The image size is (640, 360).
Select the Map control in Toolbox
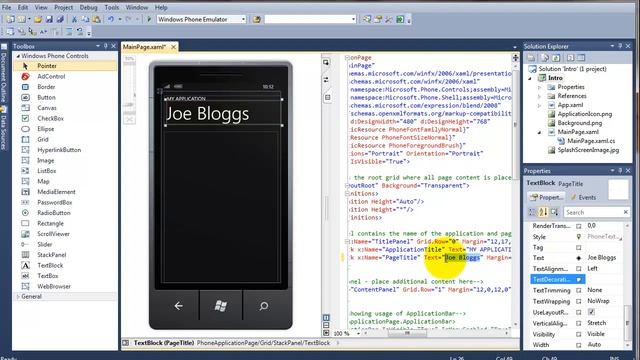click(65, 181)
